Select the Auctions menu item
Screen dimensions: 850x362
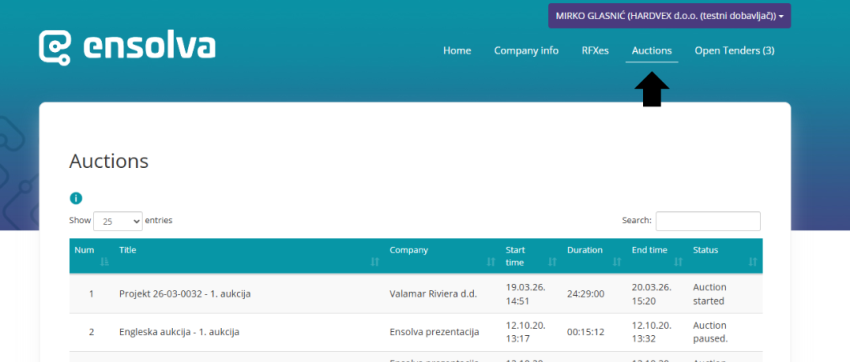pos(652,51)
